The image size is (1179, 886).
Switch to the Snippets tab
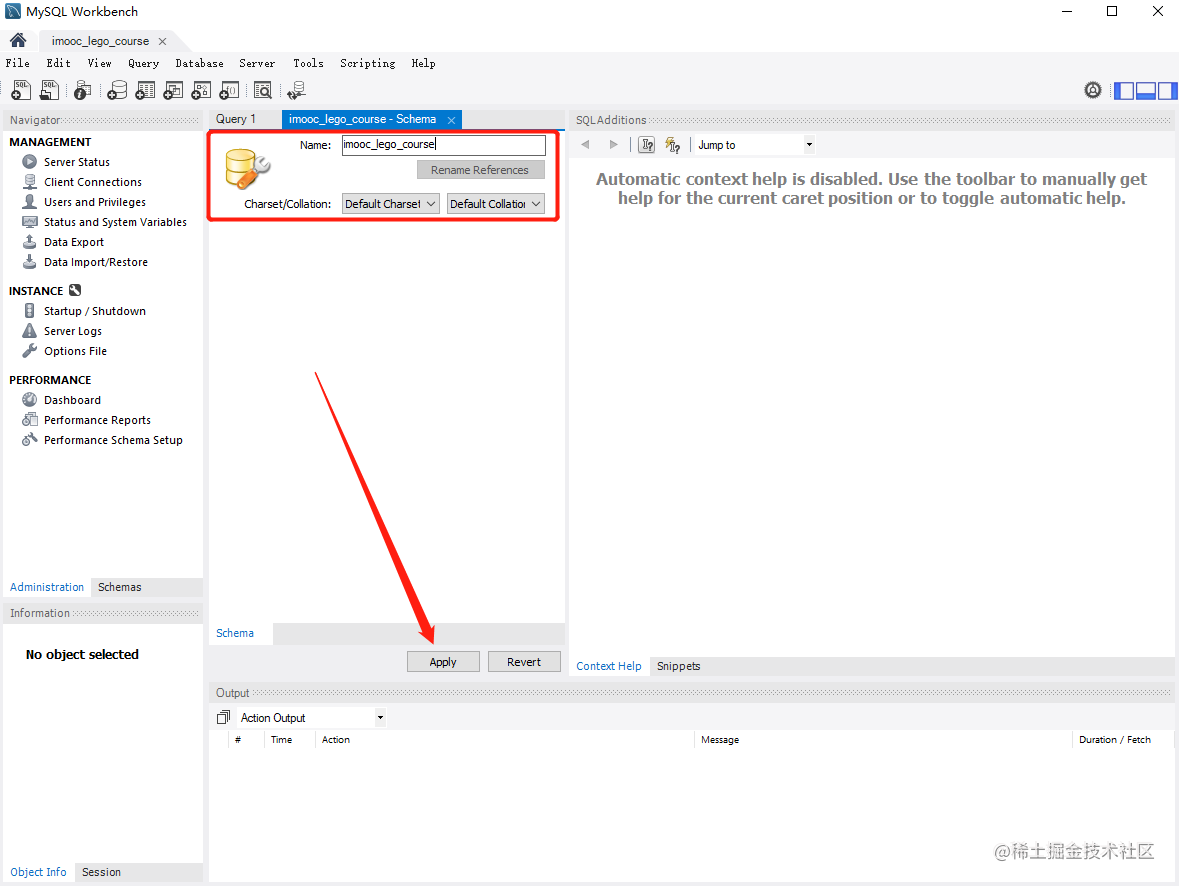click(678, 666)
